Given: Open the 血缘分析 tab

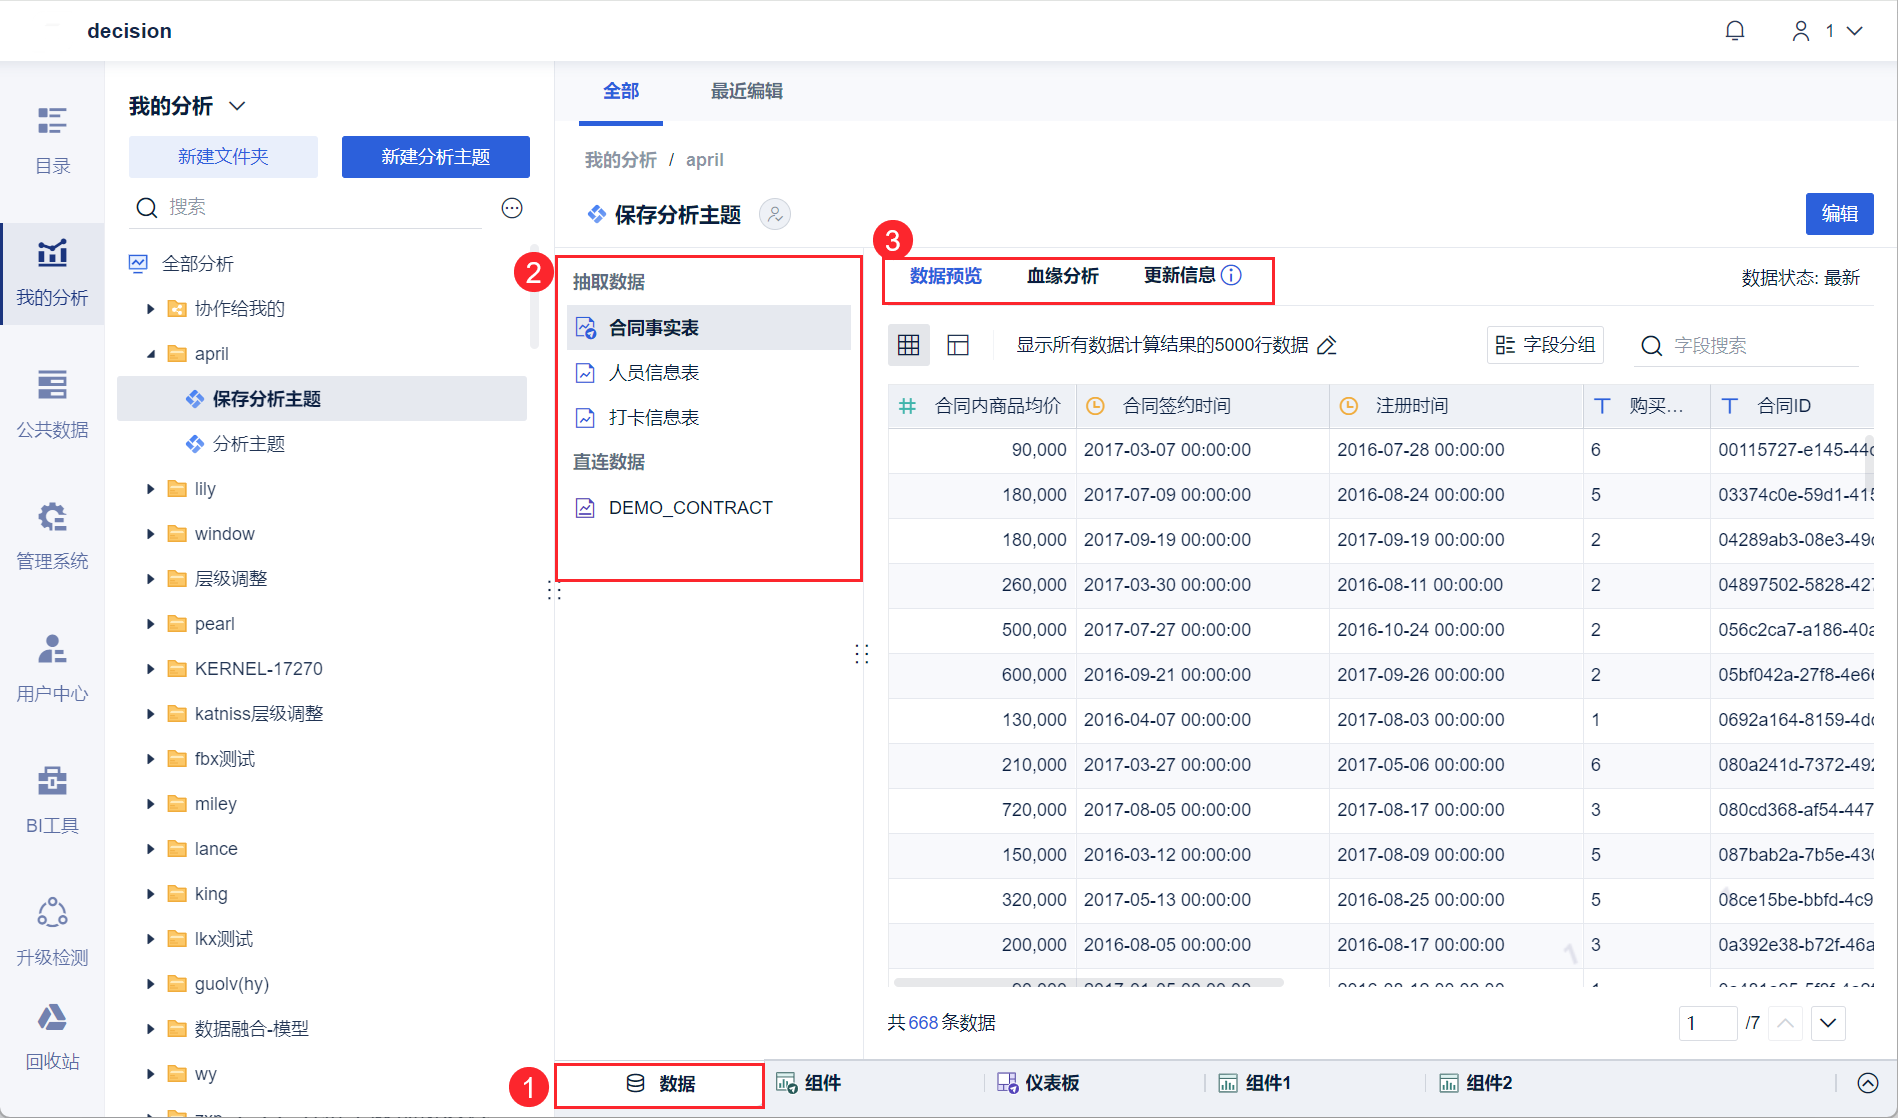Looking at the screenshot, I should 1063,276.
